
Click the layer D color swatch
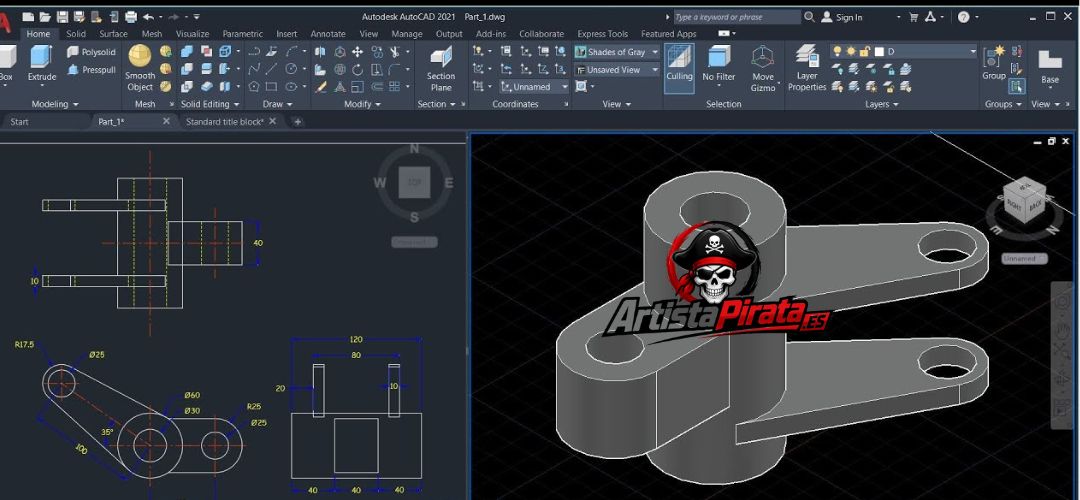[880, 52]
